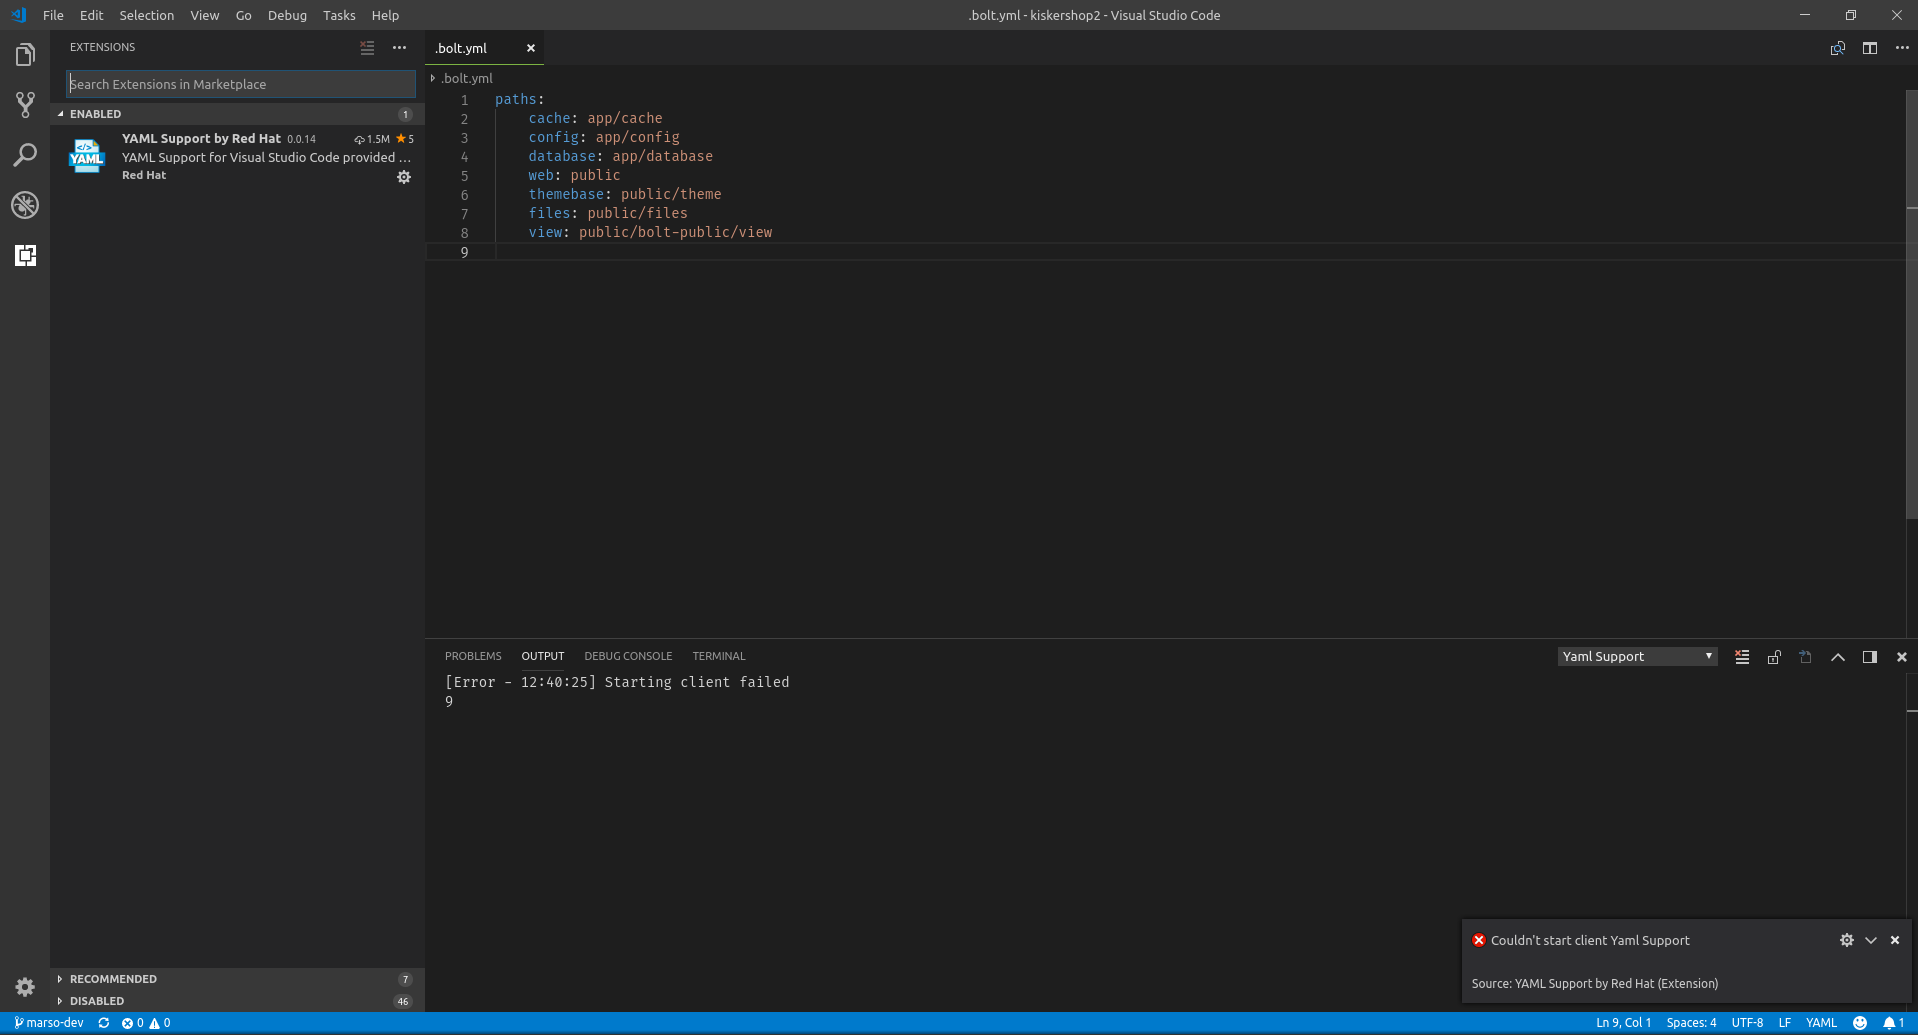Clear the Output panel
1918x1035 pixels.
tap(1742, 657)
